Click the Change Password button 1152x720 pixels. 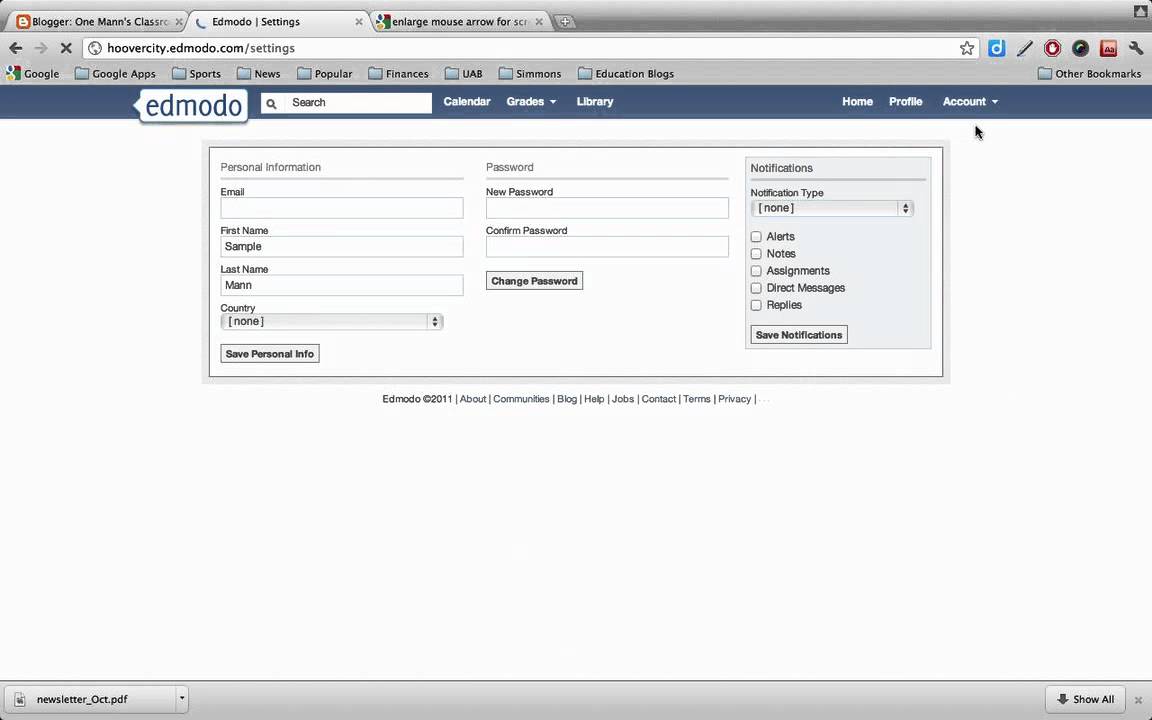point(534,281)
